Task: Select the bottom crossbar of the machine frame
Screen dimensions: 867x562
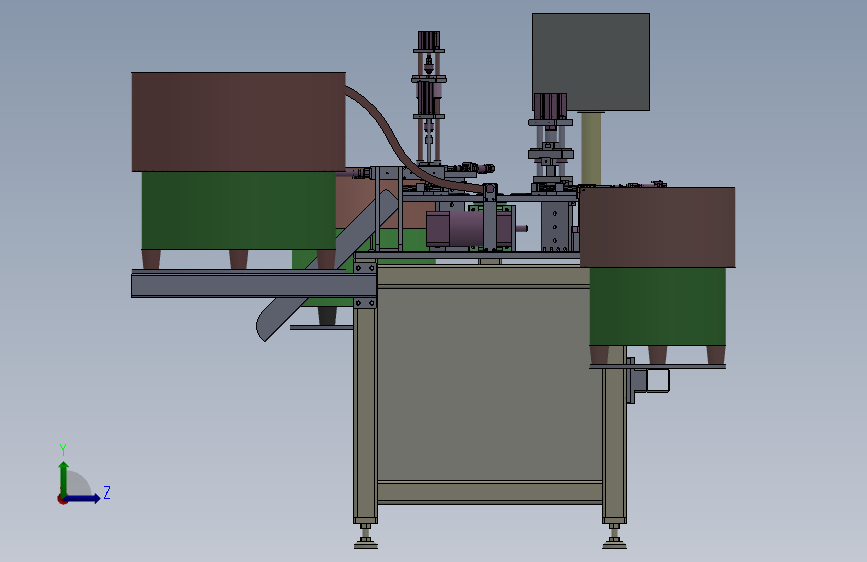Action: [x=489, y=492]
